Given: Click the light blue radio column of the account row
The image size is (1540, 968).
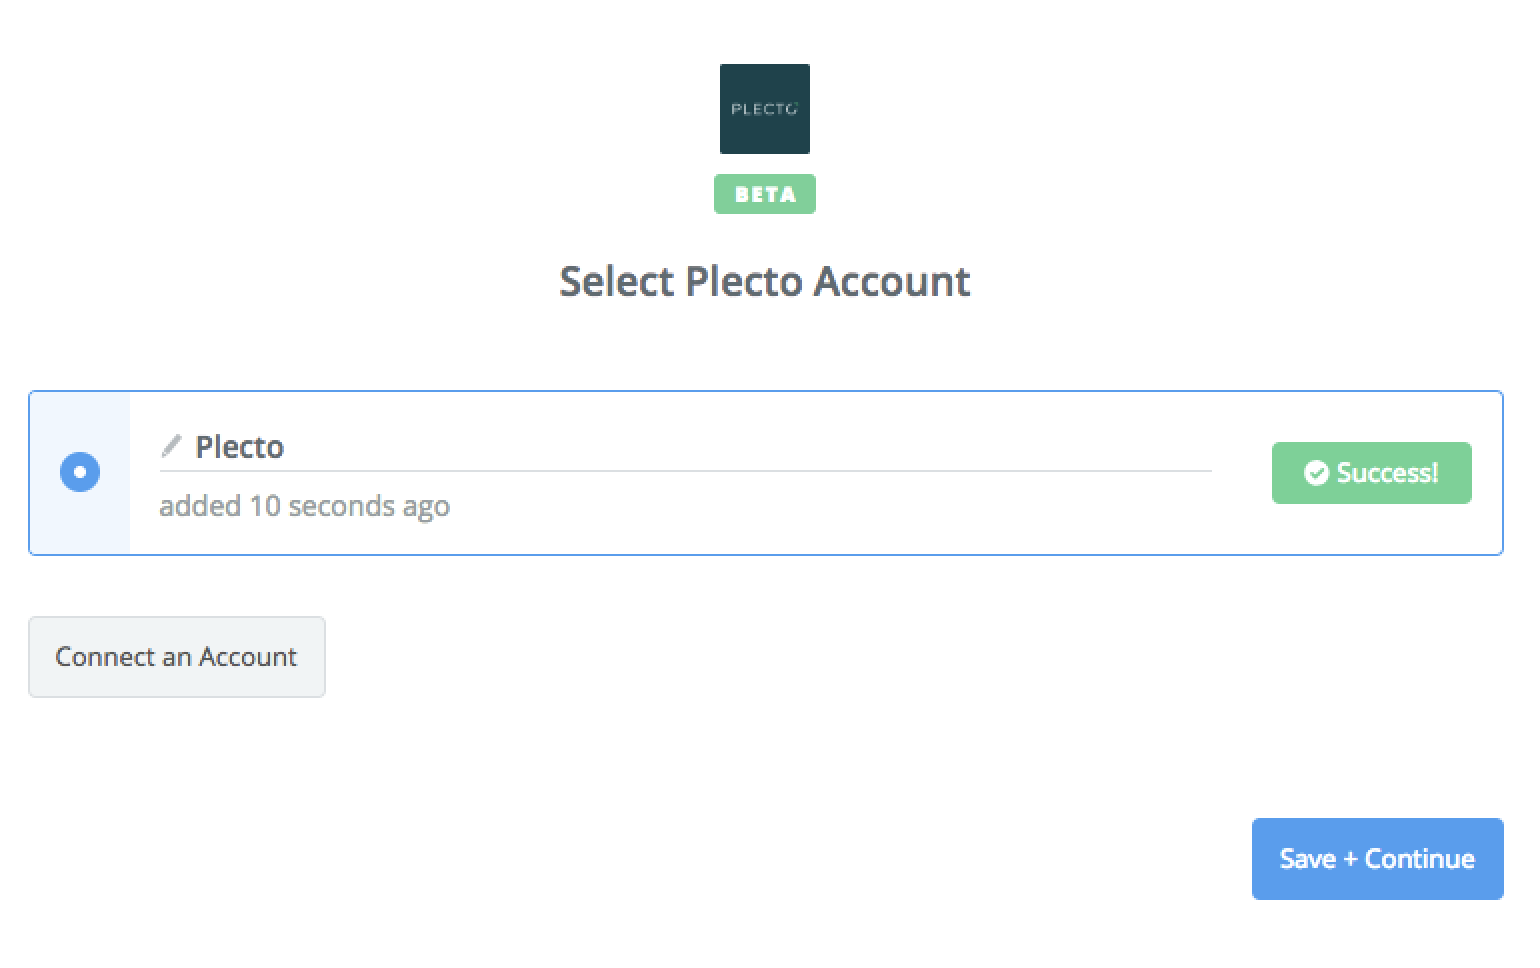Looking at the screenshot, I should coord(80,473).
